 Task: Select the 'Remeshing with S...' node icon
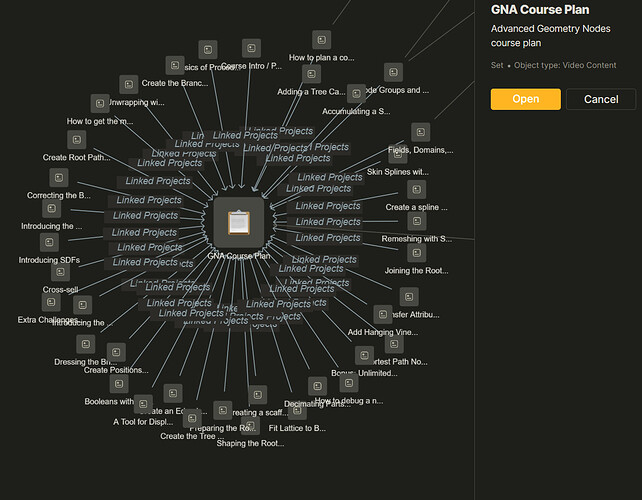click(417, 221)
